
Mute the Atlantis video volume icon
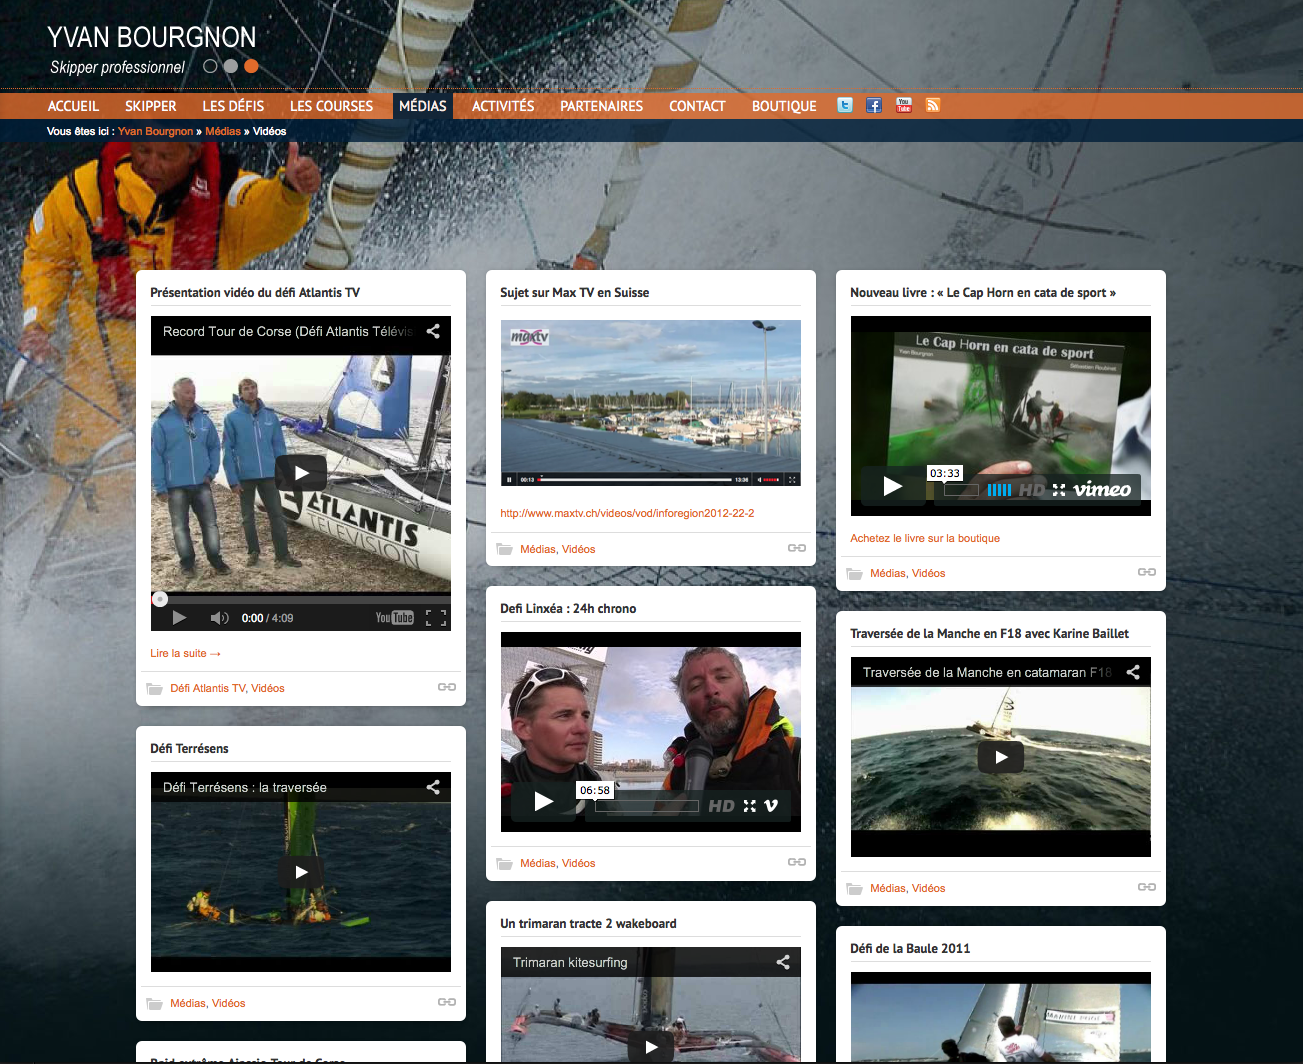click(220, 618)
